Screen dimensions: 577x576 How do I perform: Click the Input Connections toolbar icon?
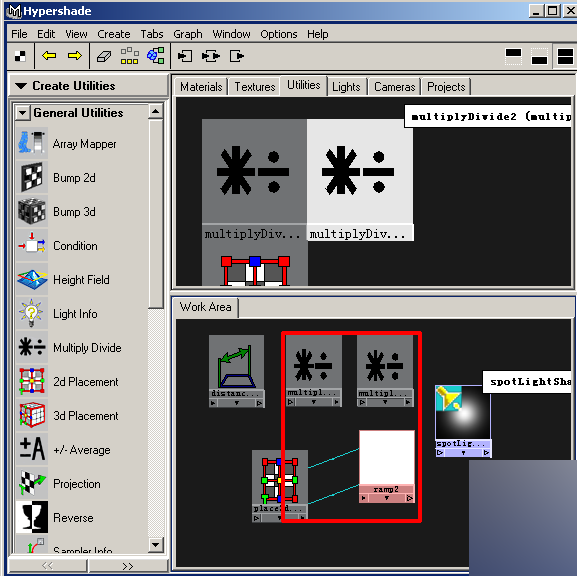coord(185,56)
